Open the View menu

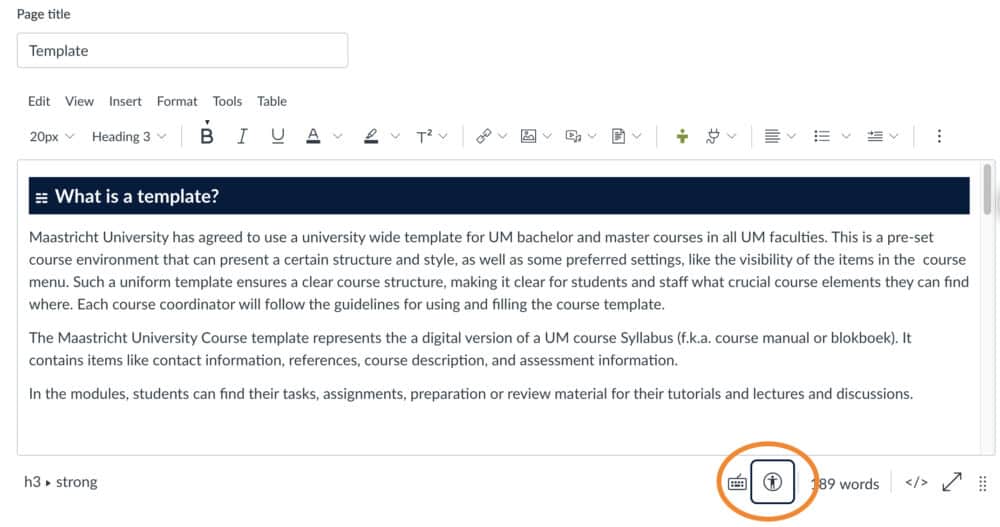[79, 101]
